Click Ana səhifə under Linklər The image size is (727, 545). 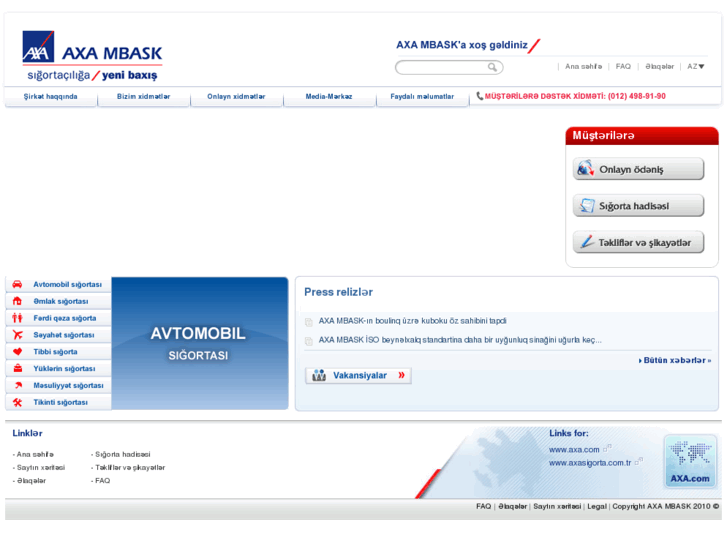33,454
